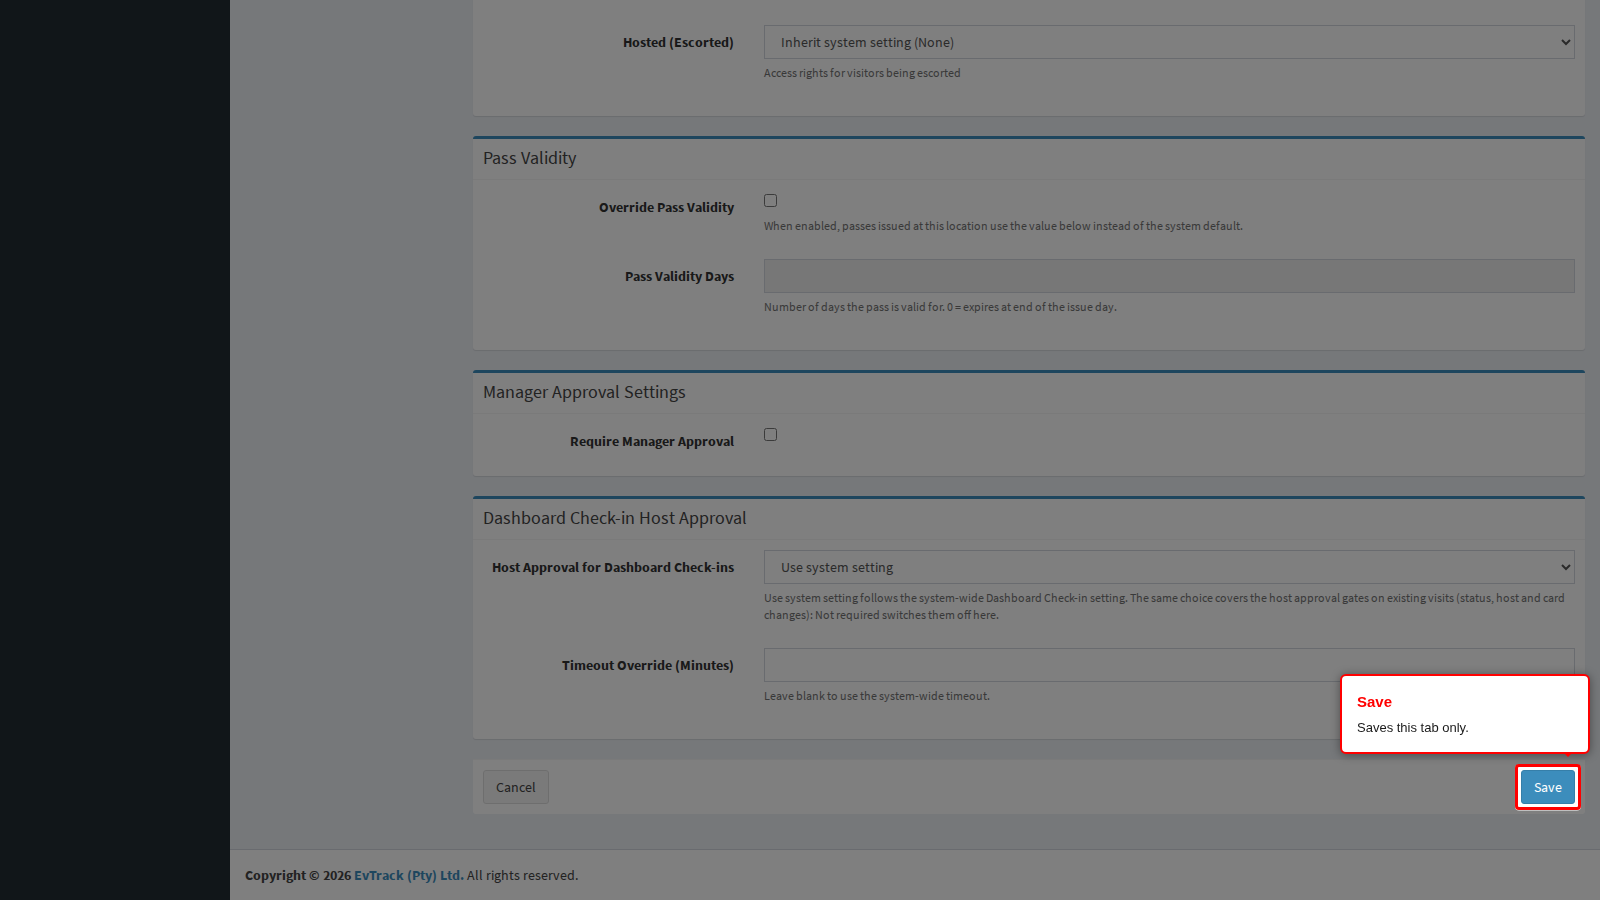Focus the Pass Validity Days field
Viewport: 1600px width, 900px height.
click(1169, 276)
